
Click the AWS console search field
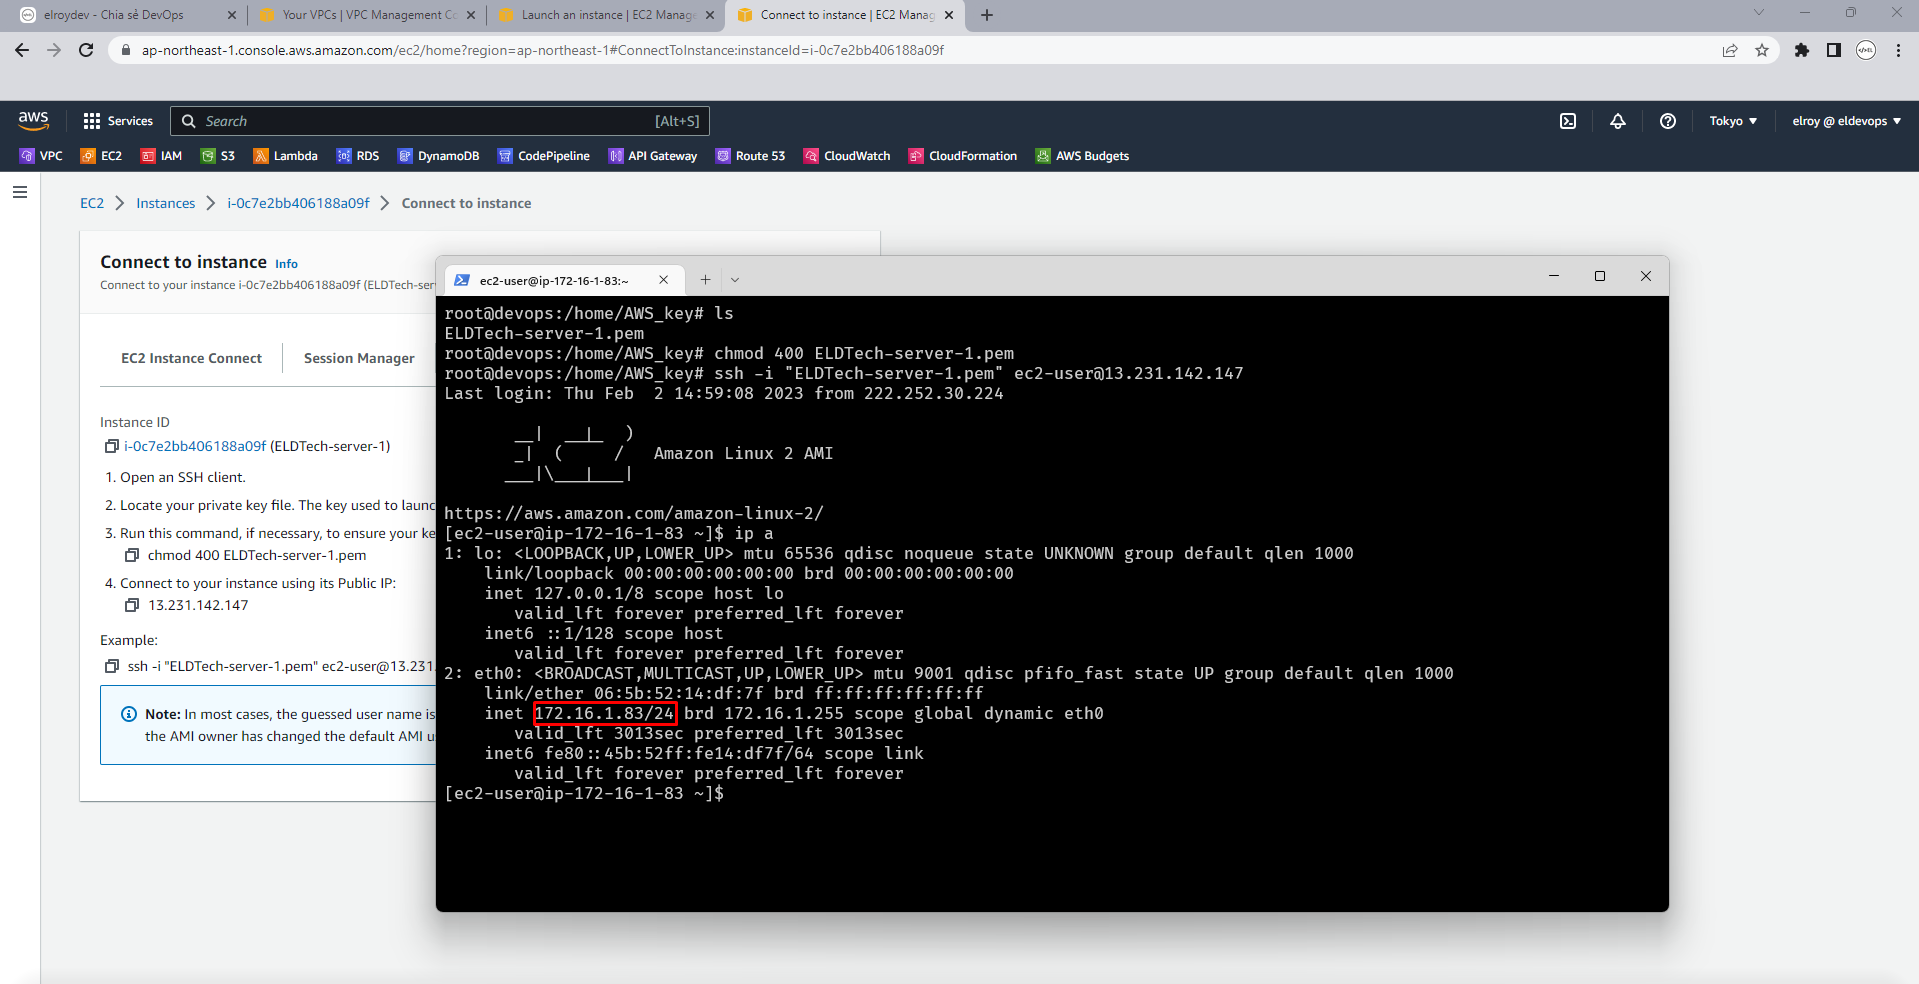pyautogui.click(x=440, y=121)
